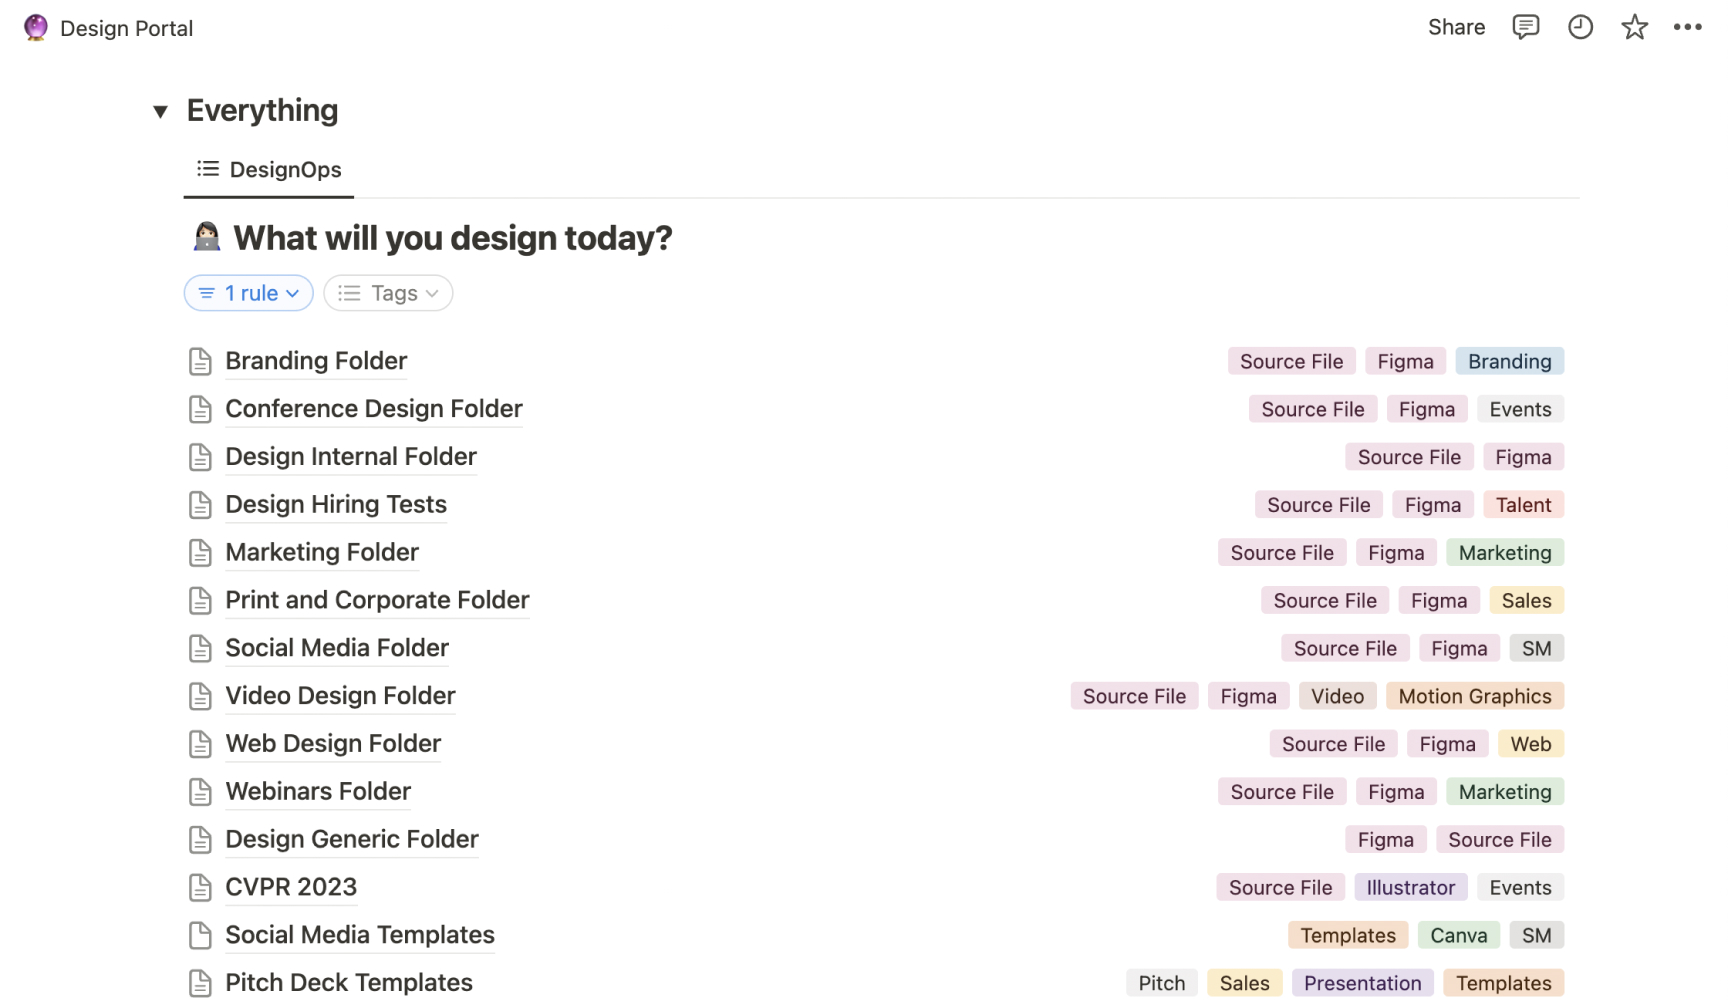
Task: Open the 1 rule filter dropdown
Action: coord(249,293)
